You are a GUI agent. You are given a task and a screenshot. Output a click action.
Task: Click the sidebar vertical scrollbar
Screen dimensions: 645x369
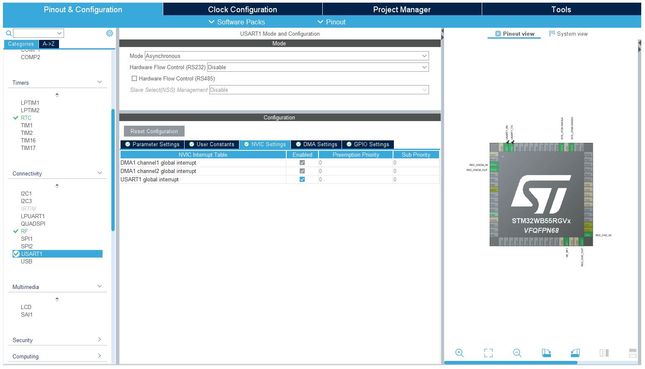click(113, 169)
